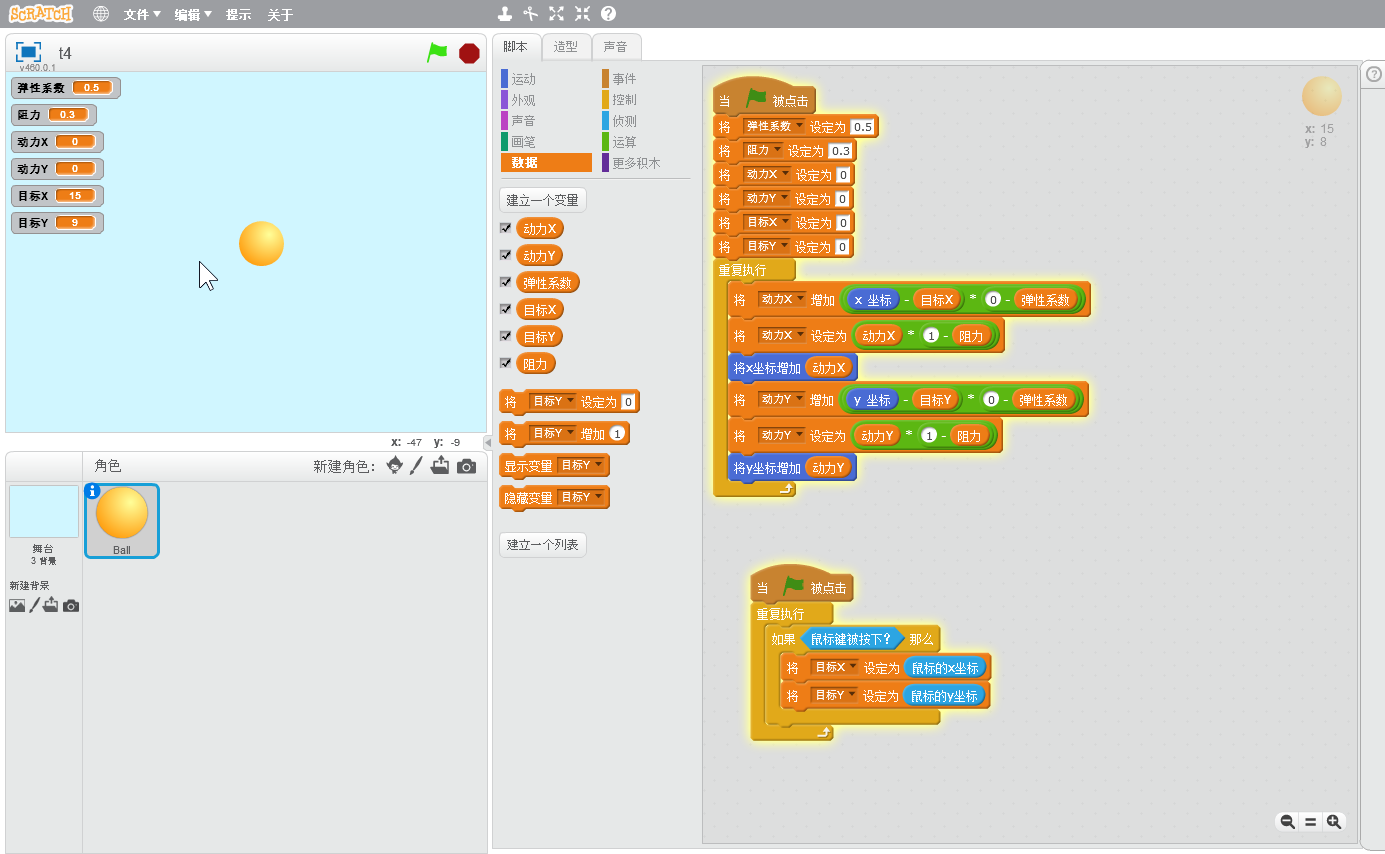This screenshot has width=1385, height=854.
Task: Select the Ball sprite thumbnail
Action: tap(122, 519)
